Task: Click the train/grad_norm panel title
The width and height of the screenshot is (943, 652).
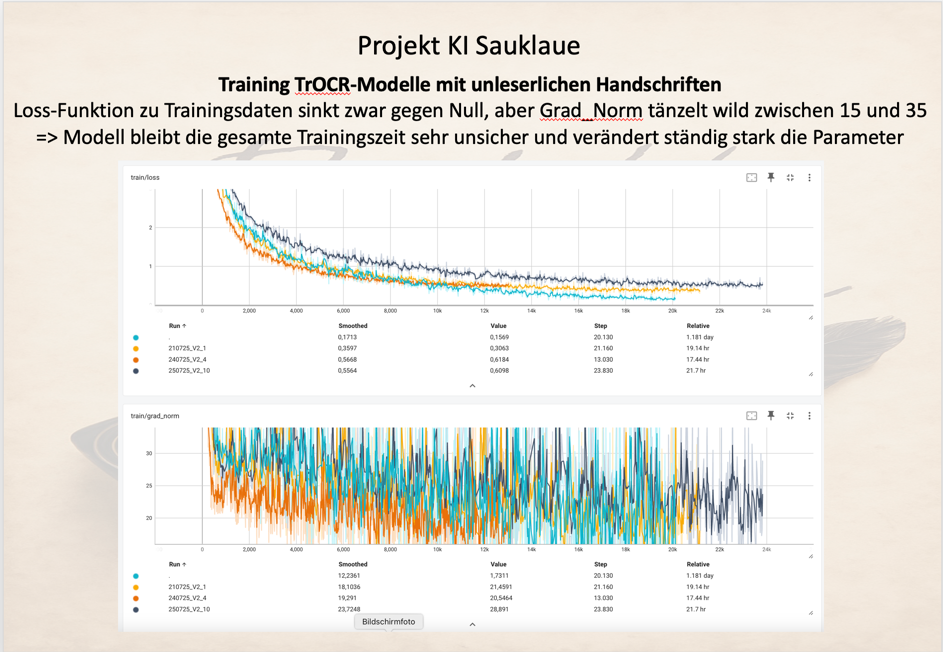Action: (155, 416)
